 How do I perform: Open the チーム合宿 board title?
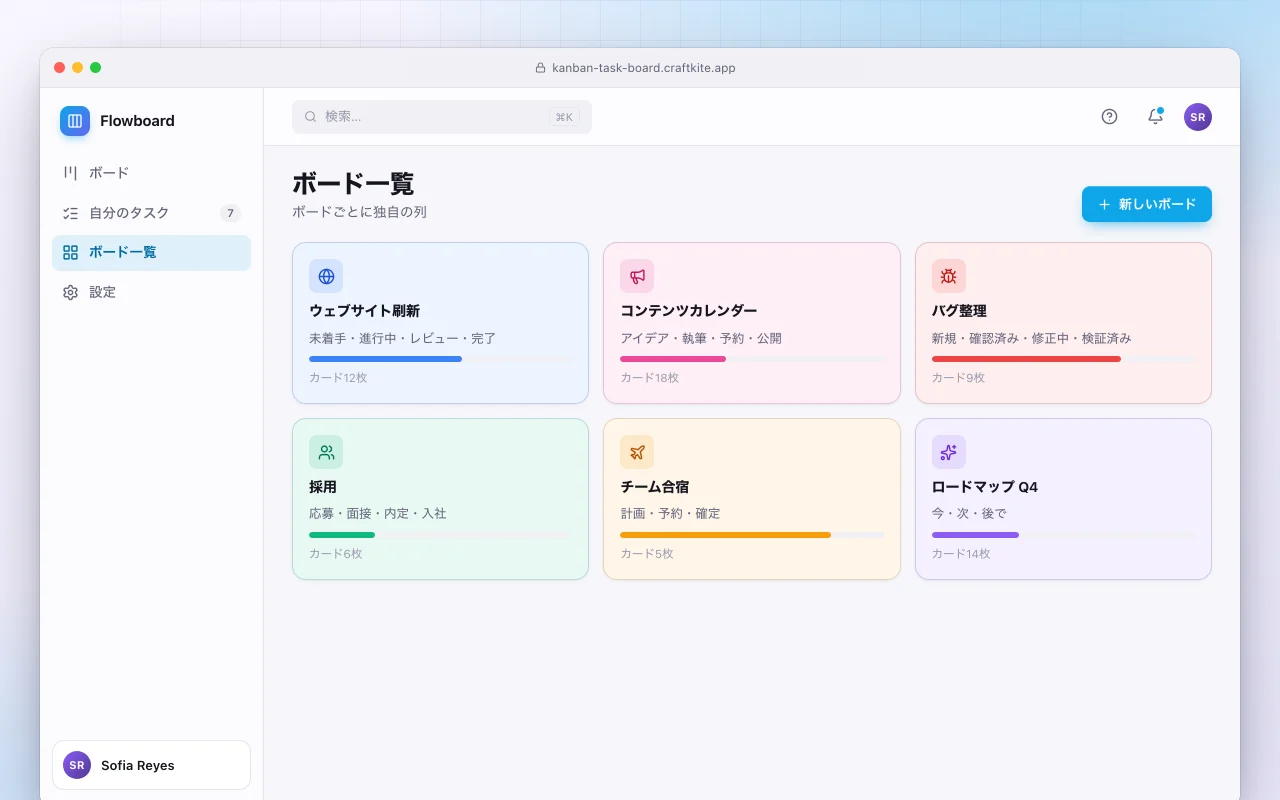pyautogui.click(x=654, y=487)
